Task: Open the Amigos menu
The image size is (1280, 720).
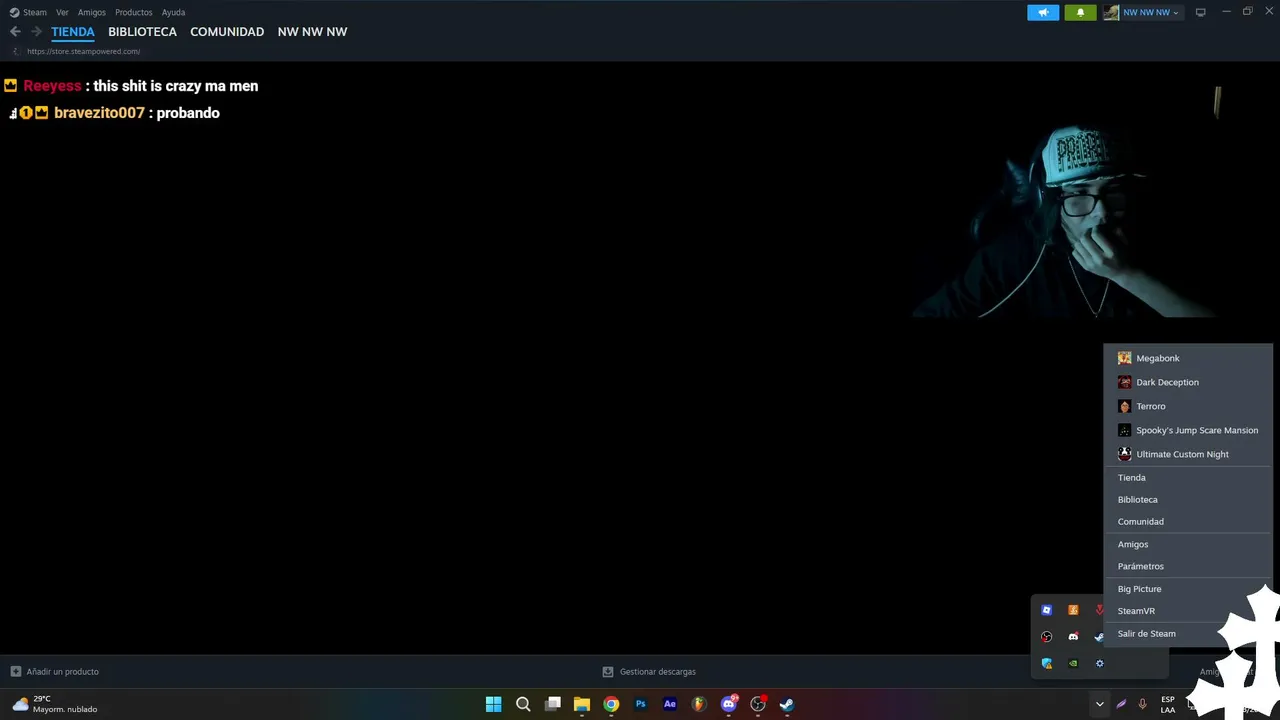Action: click(92, 12)
